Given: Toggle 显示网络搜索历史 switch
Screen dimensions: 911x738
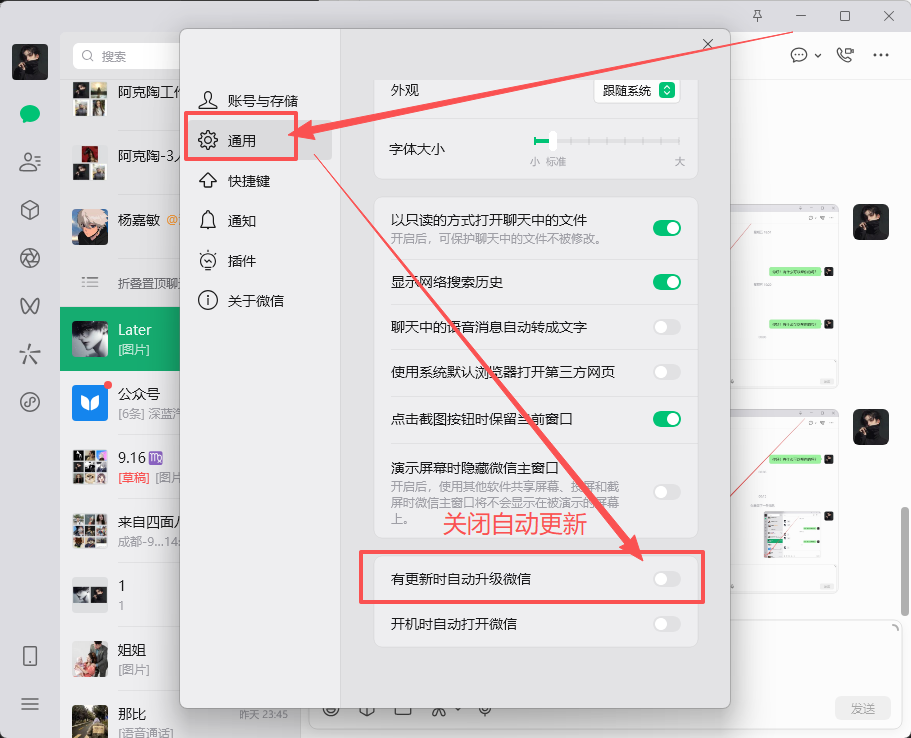Looking at the screenshot, I should 666,282.
